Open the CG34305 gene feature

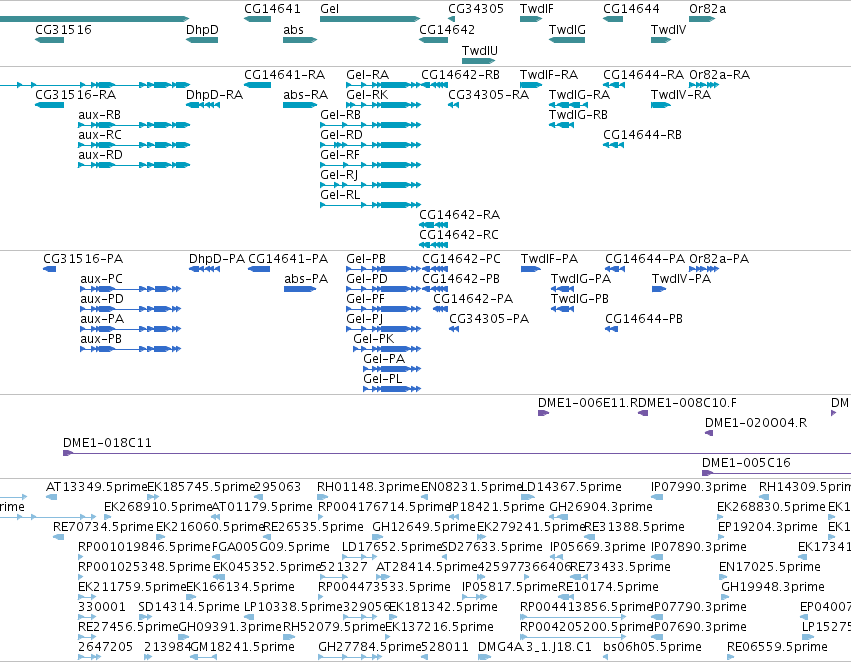(452, 19)
